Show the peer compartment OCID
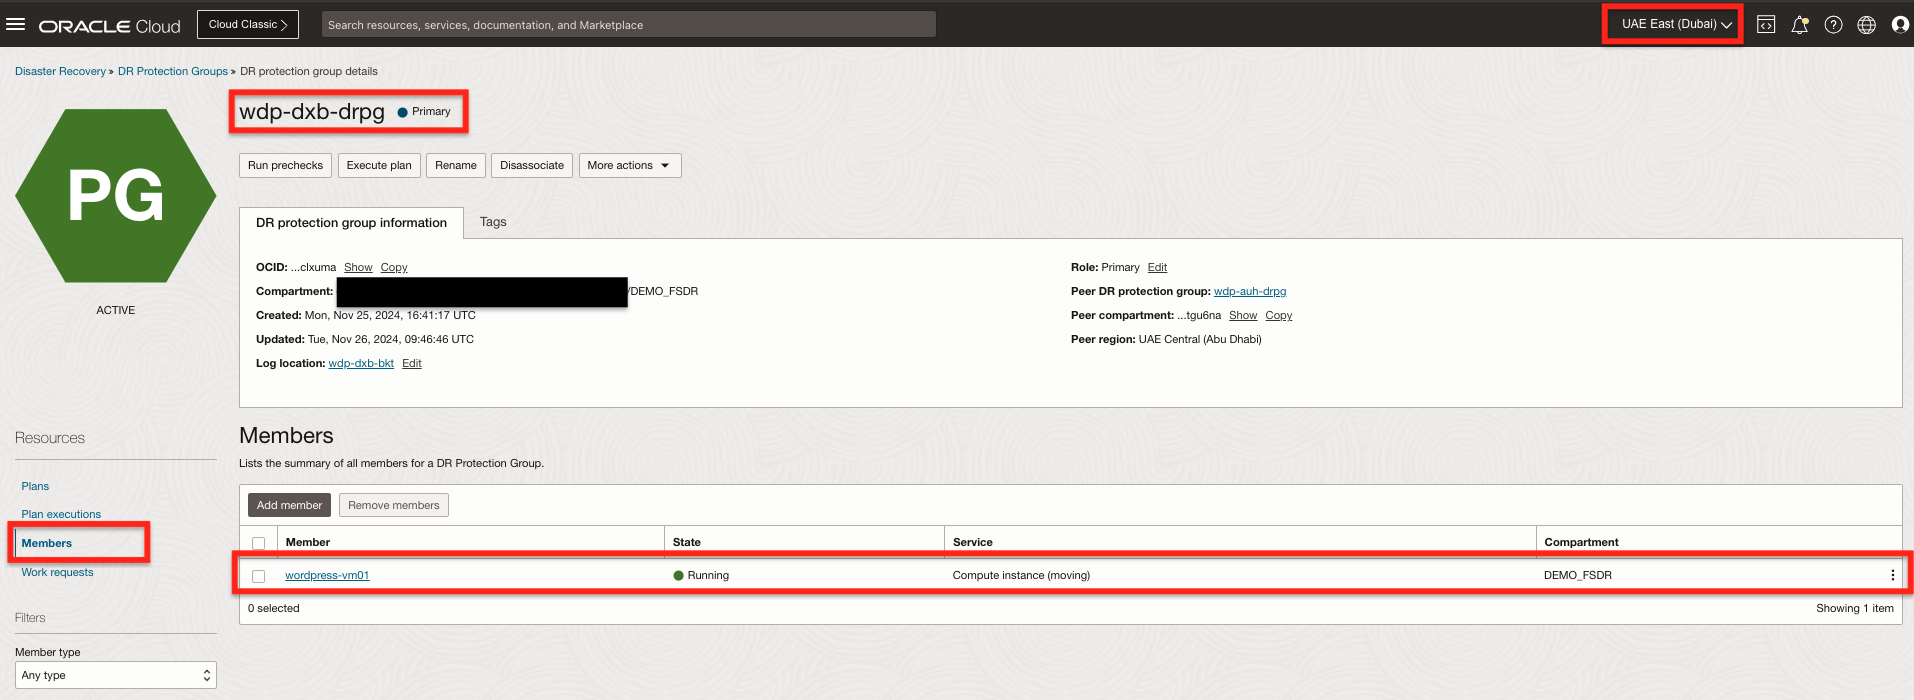The width and height of the screenshot is (1914, 700). (x=1243, y=315)
